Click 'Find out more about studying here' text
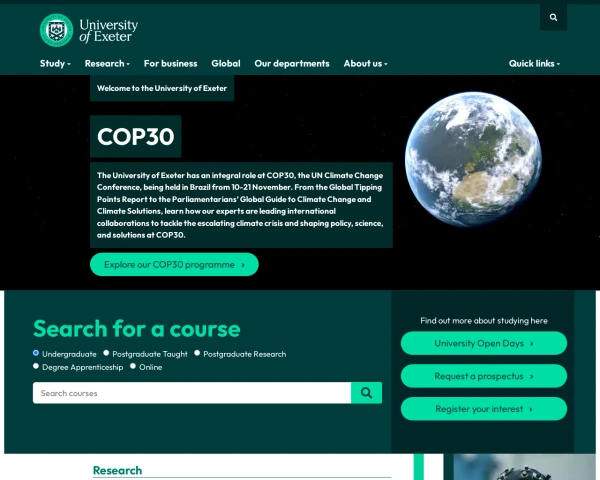This screenshot has width=600, height=480. tap(484, 321)
